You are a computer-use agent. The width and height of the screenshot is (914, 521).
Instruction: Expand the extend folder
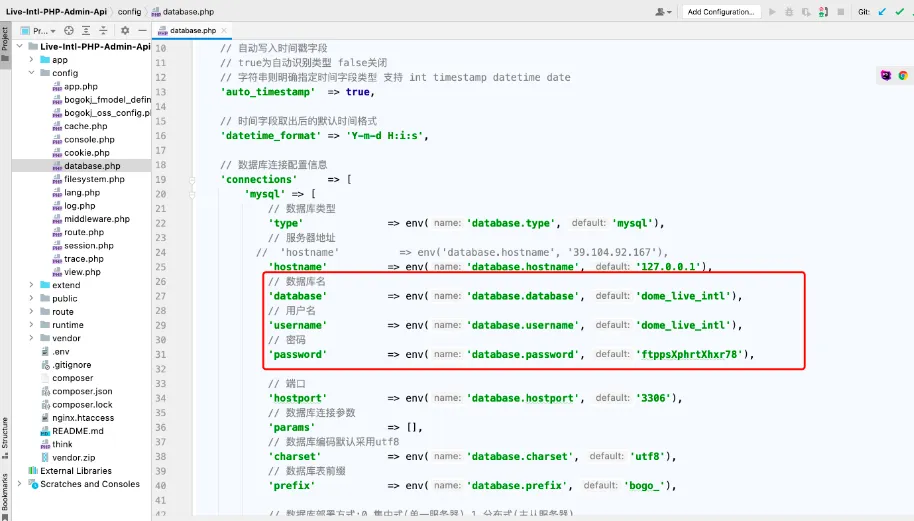click(31, 285)
